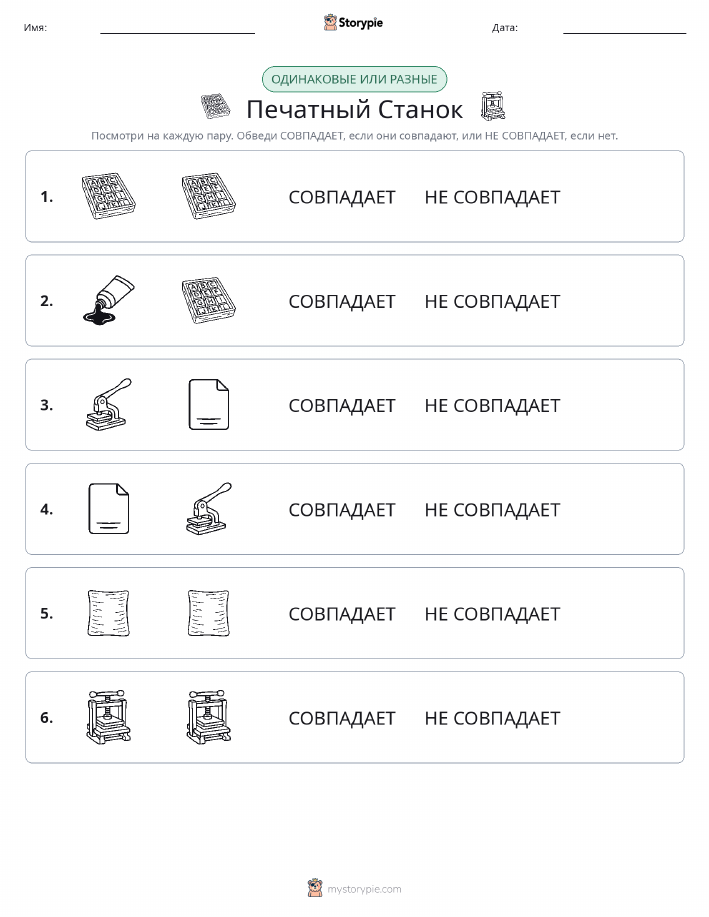Choose СОВПАДАЕТ in row 6

pyautogui.click(x=342, y=718)
